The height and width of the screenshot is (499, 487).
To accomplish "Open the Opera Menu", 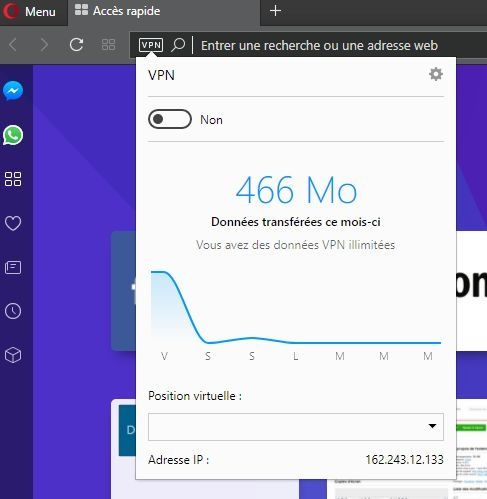I will pyautogui.click(x=29, y=11).
